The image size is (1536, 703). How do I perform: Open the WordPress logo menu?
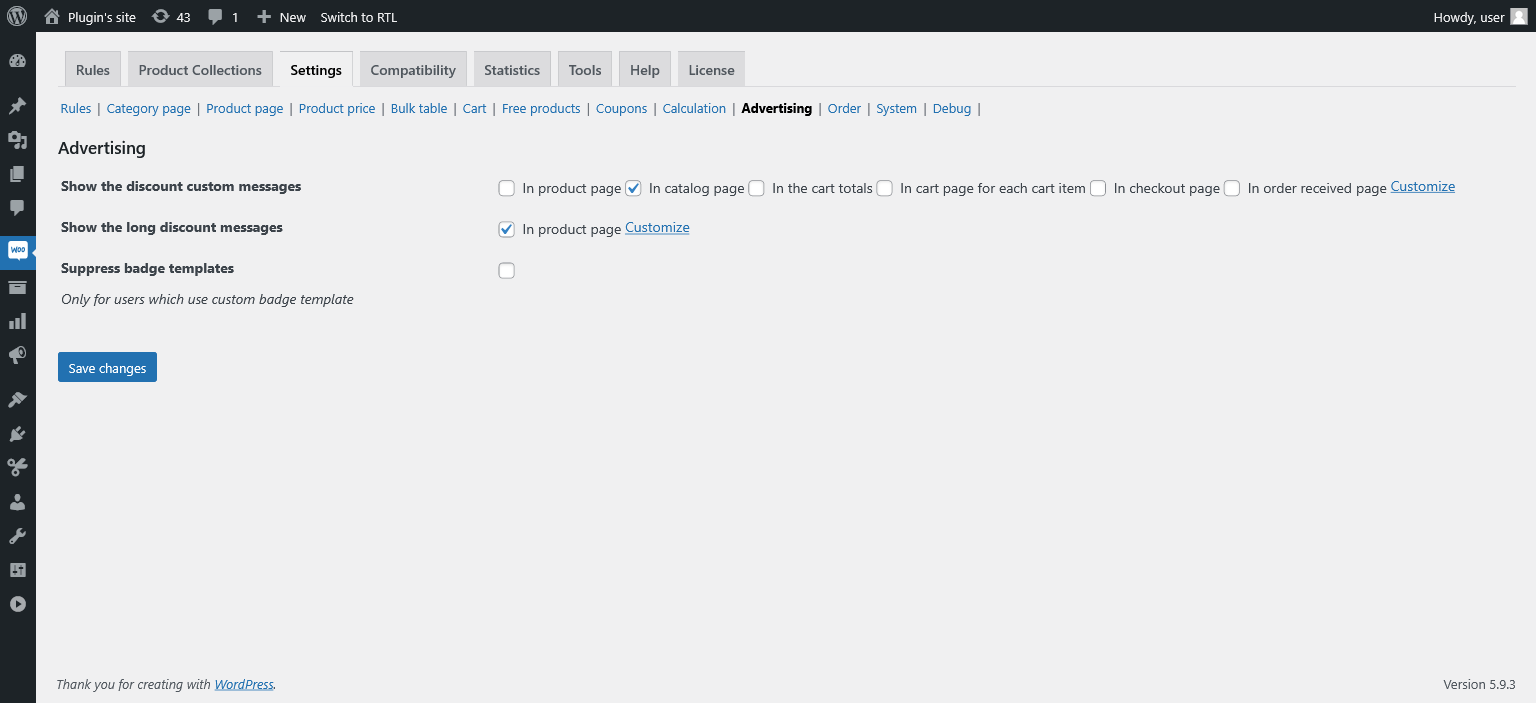[17, 16]
